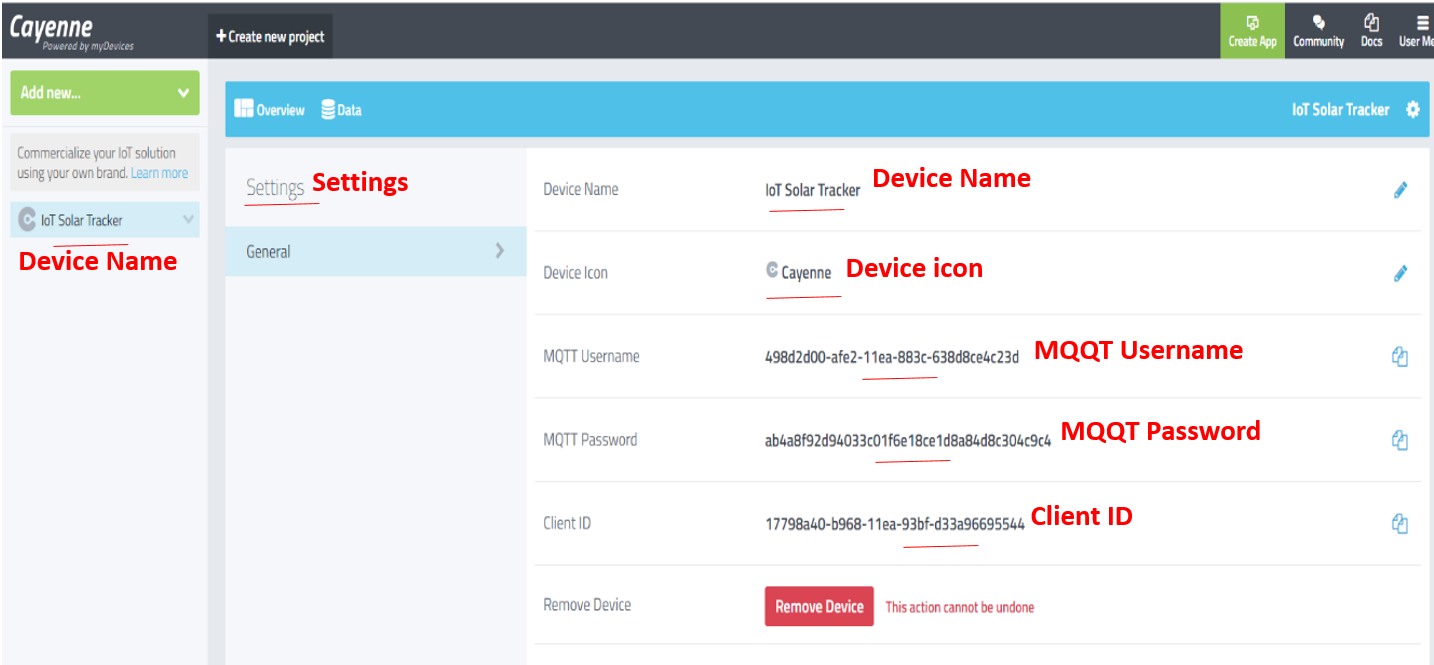The image size is (1434, 665).
Task: Follow the Learn more link
Action: point(159,173)
